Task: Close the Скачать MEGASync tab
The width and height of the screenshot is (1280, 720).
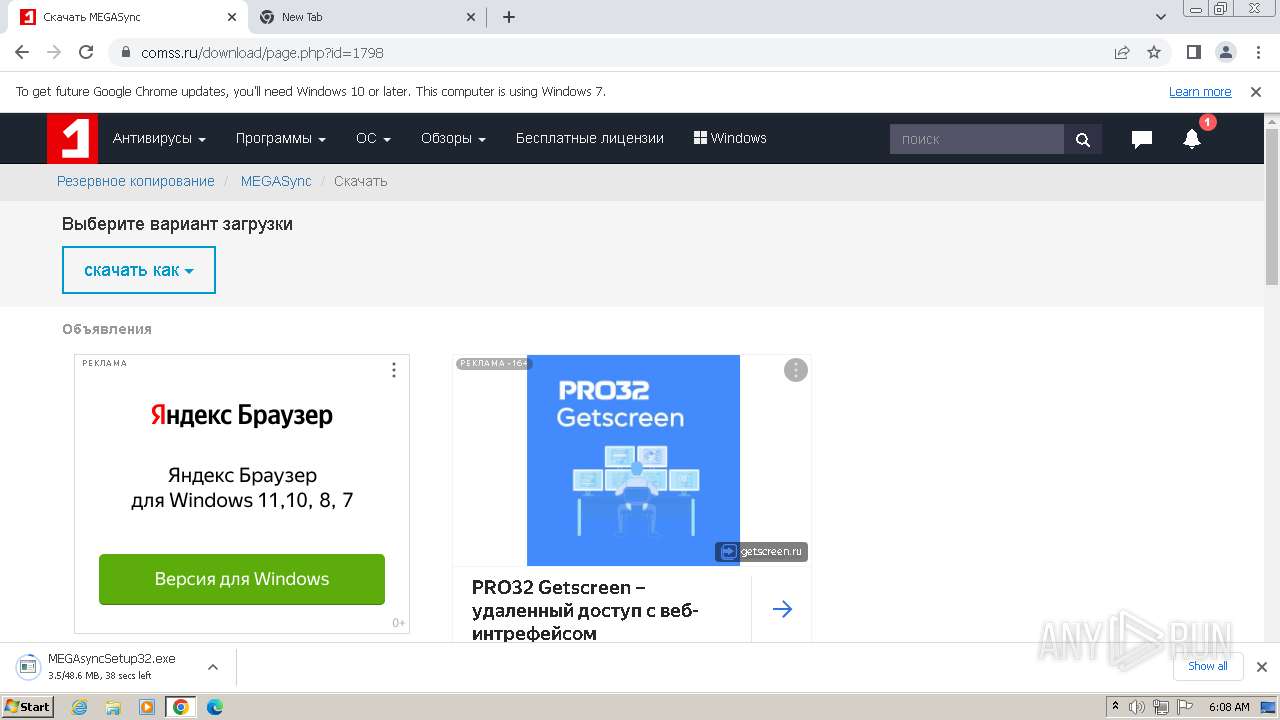Action: [232, 17]
